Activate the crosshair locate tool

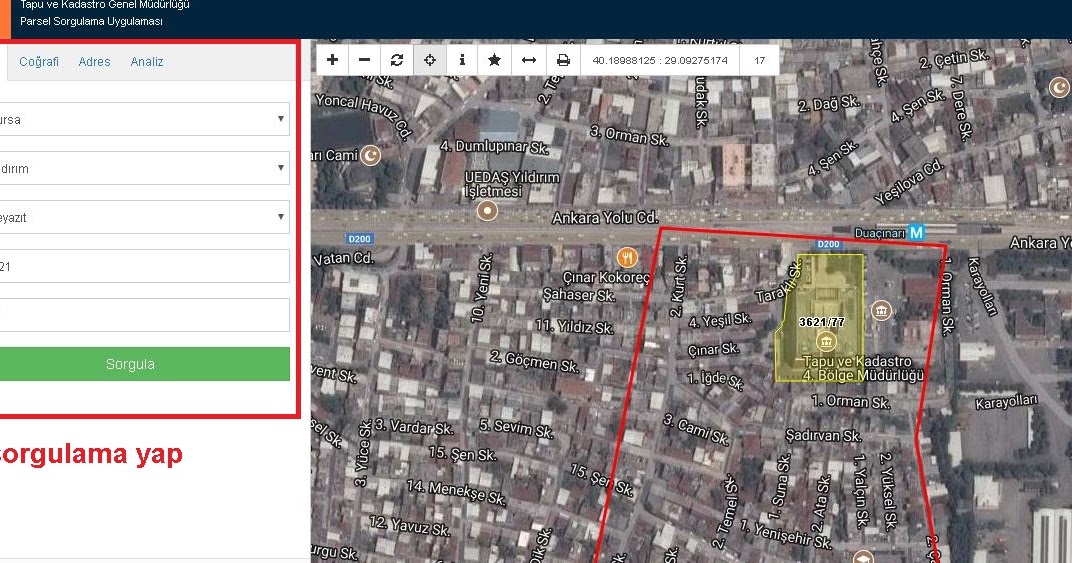click(429, 60)
